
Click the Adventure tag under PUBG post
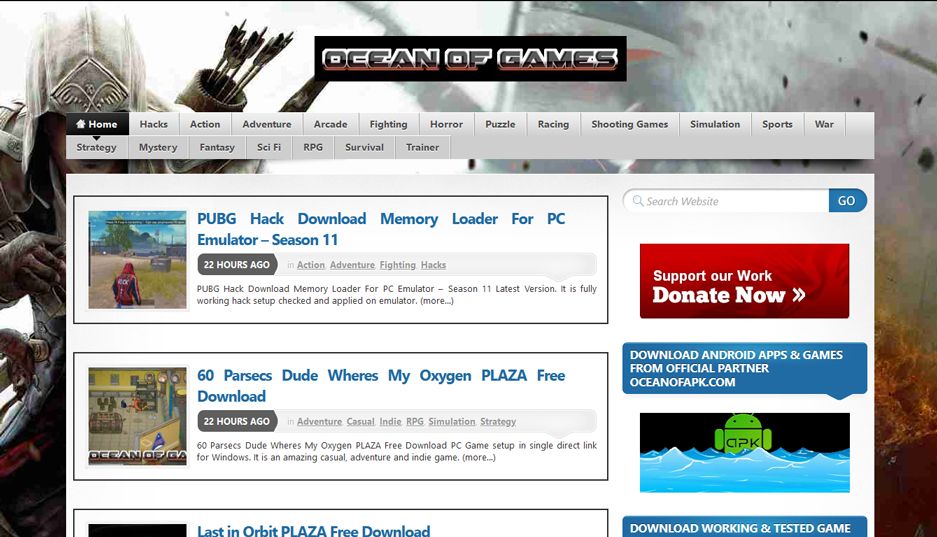point(353,265)
